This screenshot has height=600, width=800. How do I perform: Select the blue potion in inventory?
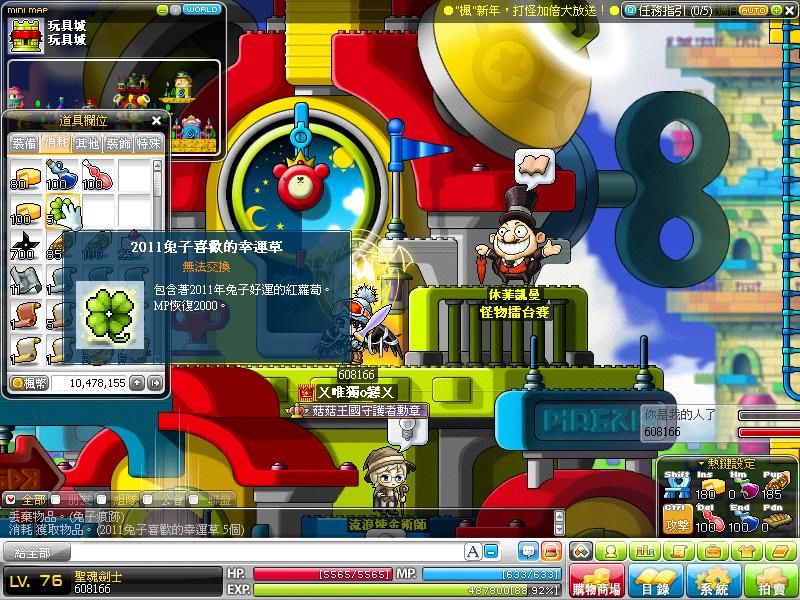pyautogui.click(x=62, y=176)
